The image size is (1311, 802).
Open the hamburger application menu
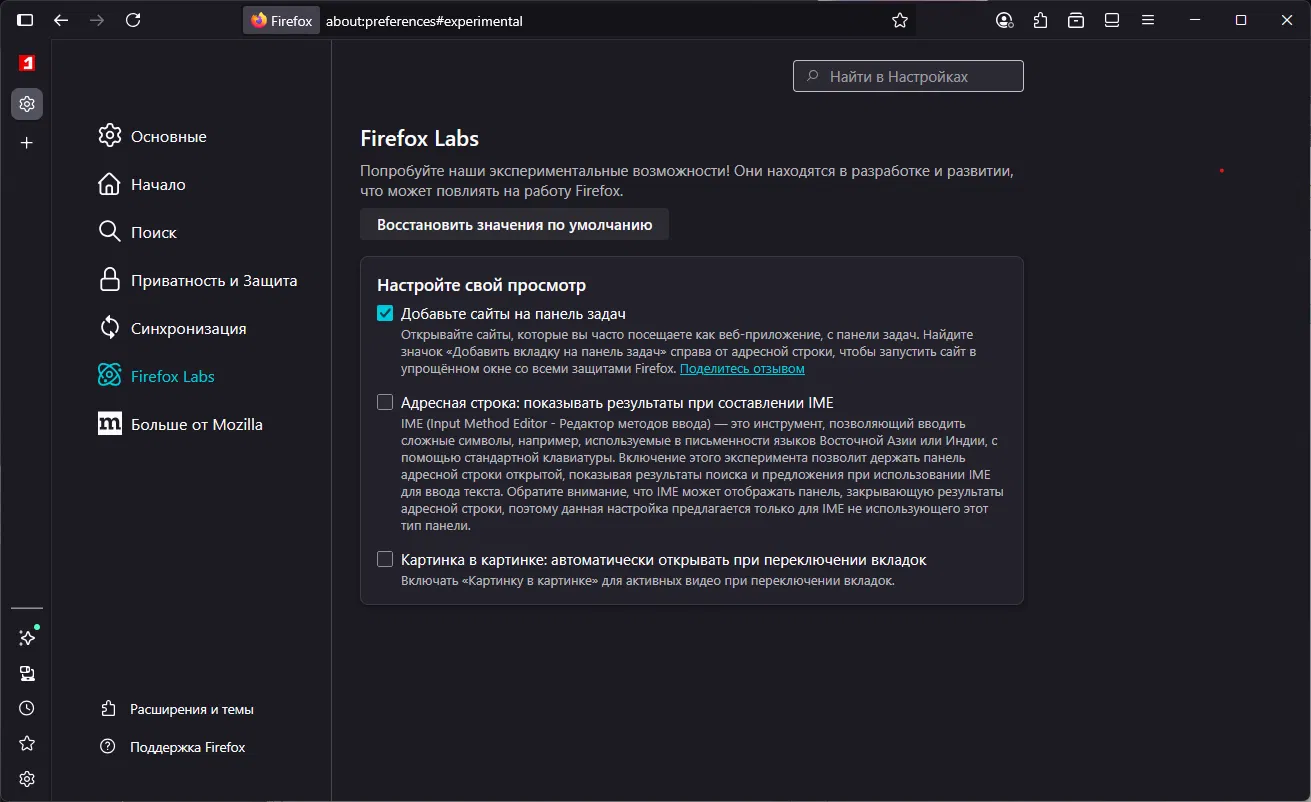pos(1148,20)
